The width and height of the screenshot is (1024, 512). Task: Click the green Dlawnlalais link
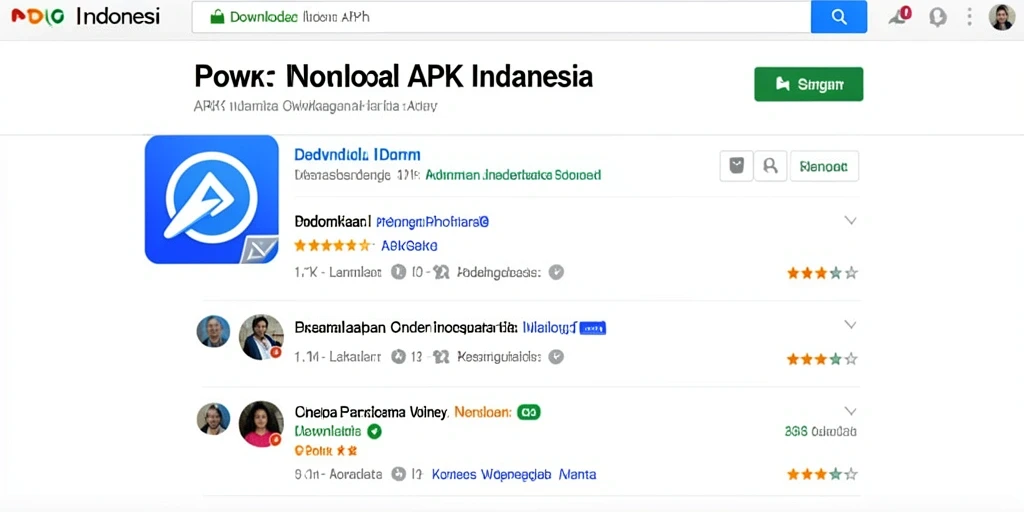(x=328, y=431)
